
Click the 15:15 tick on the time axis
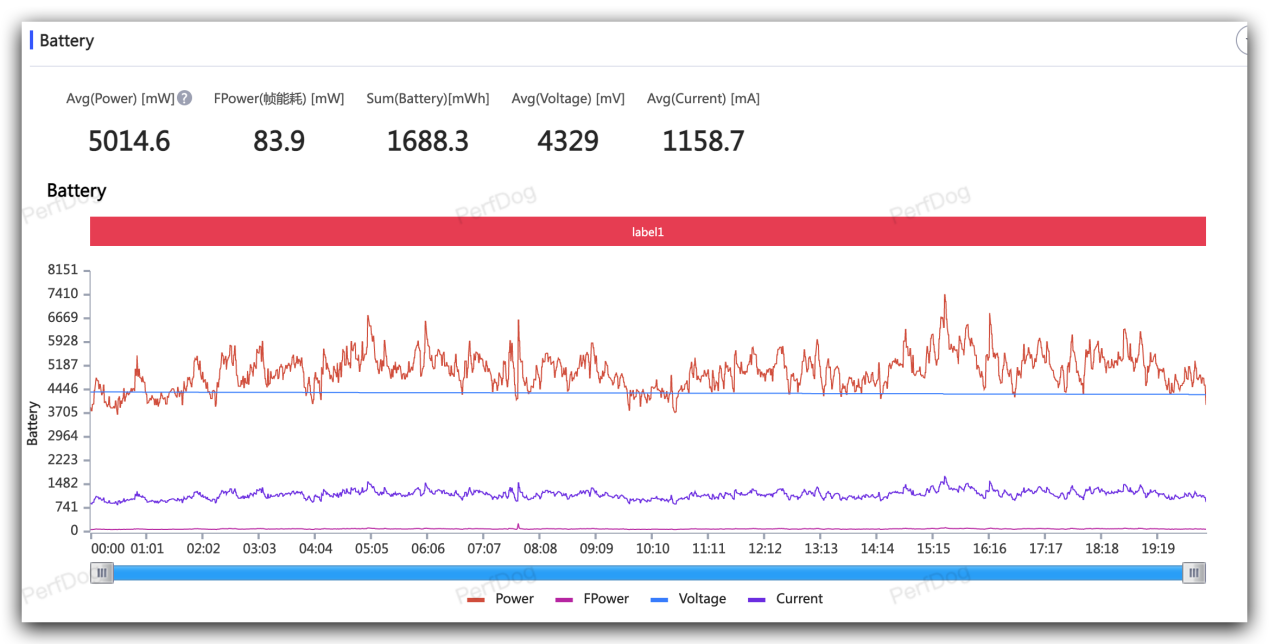coord(933,548)
